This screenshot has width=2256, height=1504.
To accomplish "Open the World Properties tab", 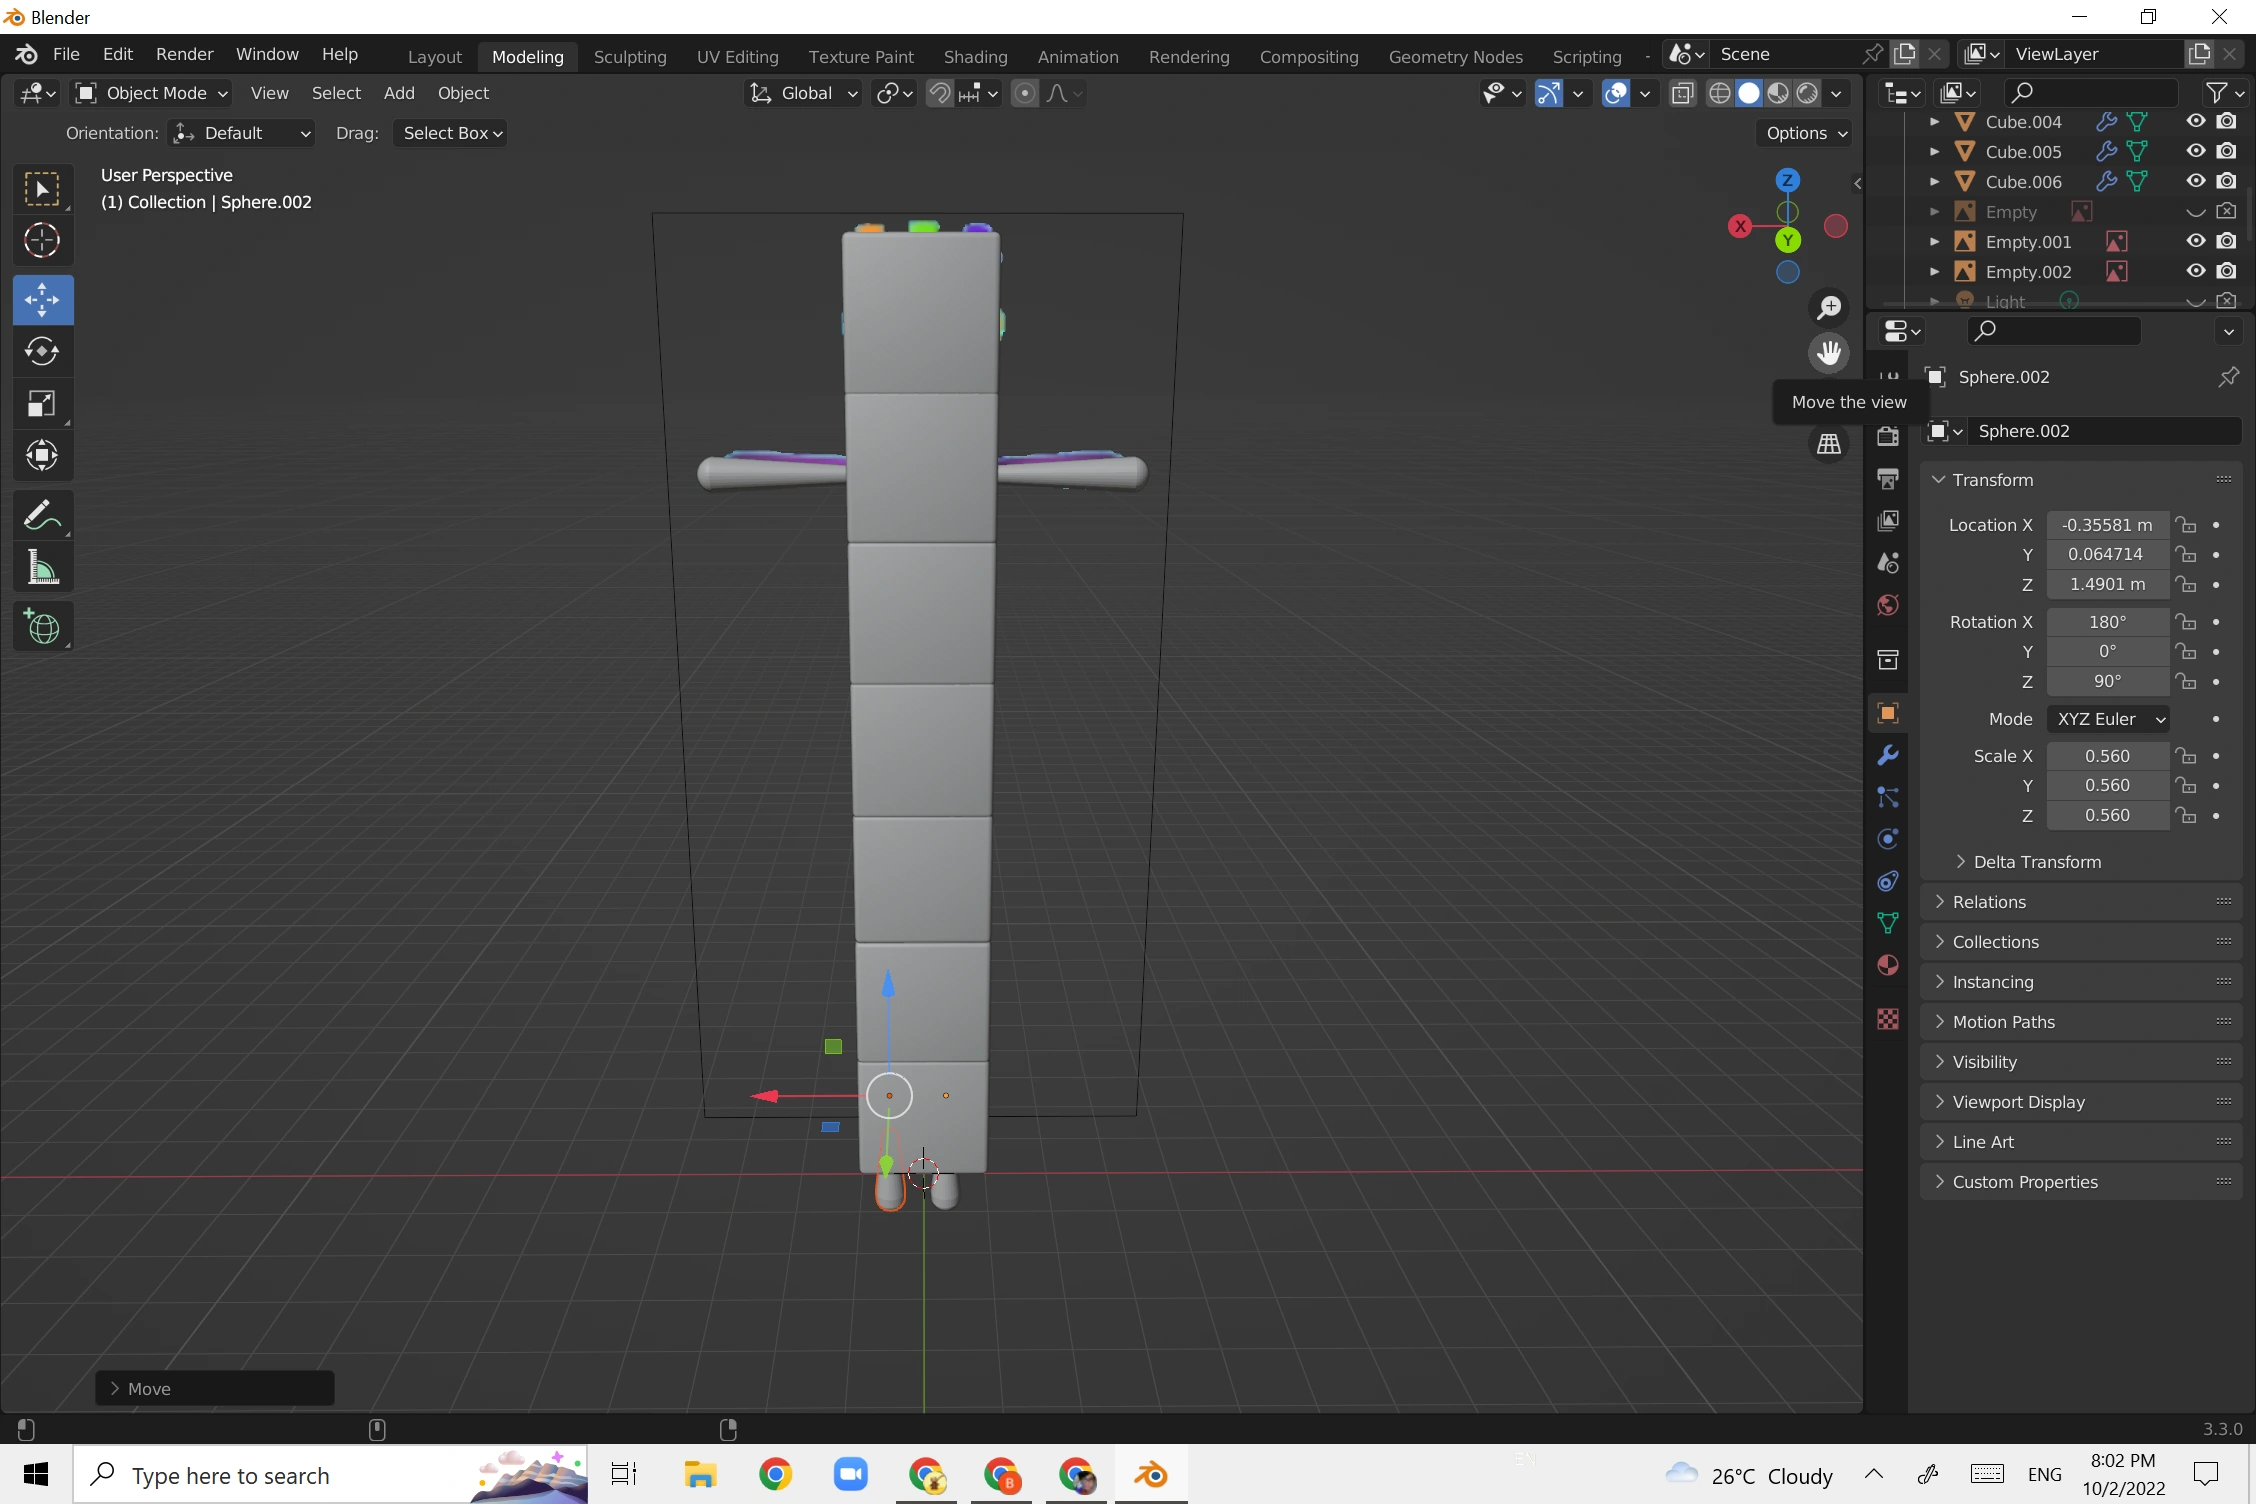I will click(1887, 604).
